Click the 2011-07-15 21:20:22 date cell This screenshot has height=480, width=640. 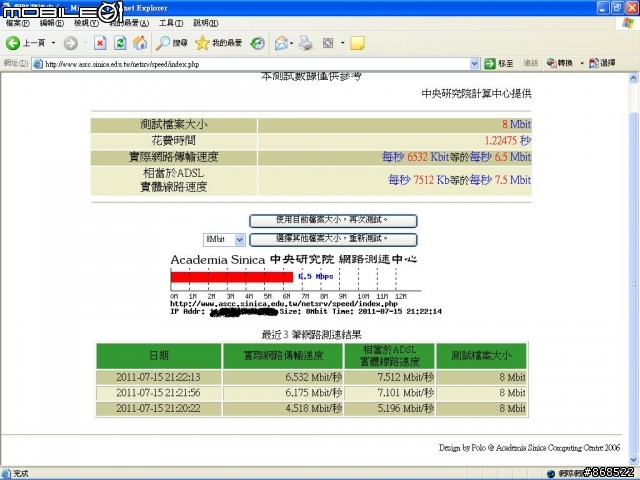coord(158,409)
